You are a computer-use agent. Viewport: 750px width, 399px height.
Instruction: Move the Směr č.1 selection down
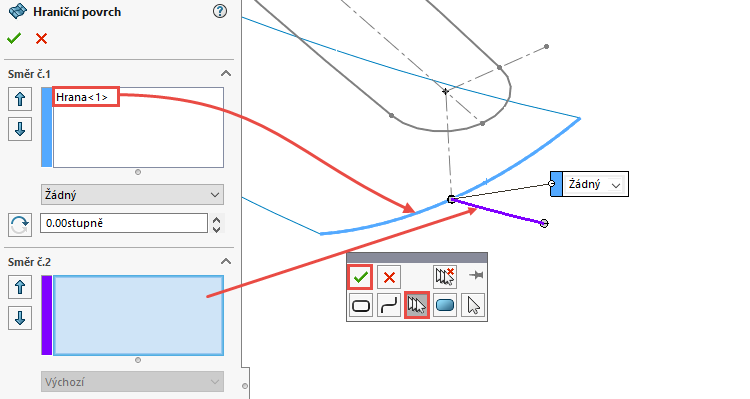tap(20, 129)
